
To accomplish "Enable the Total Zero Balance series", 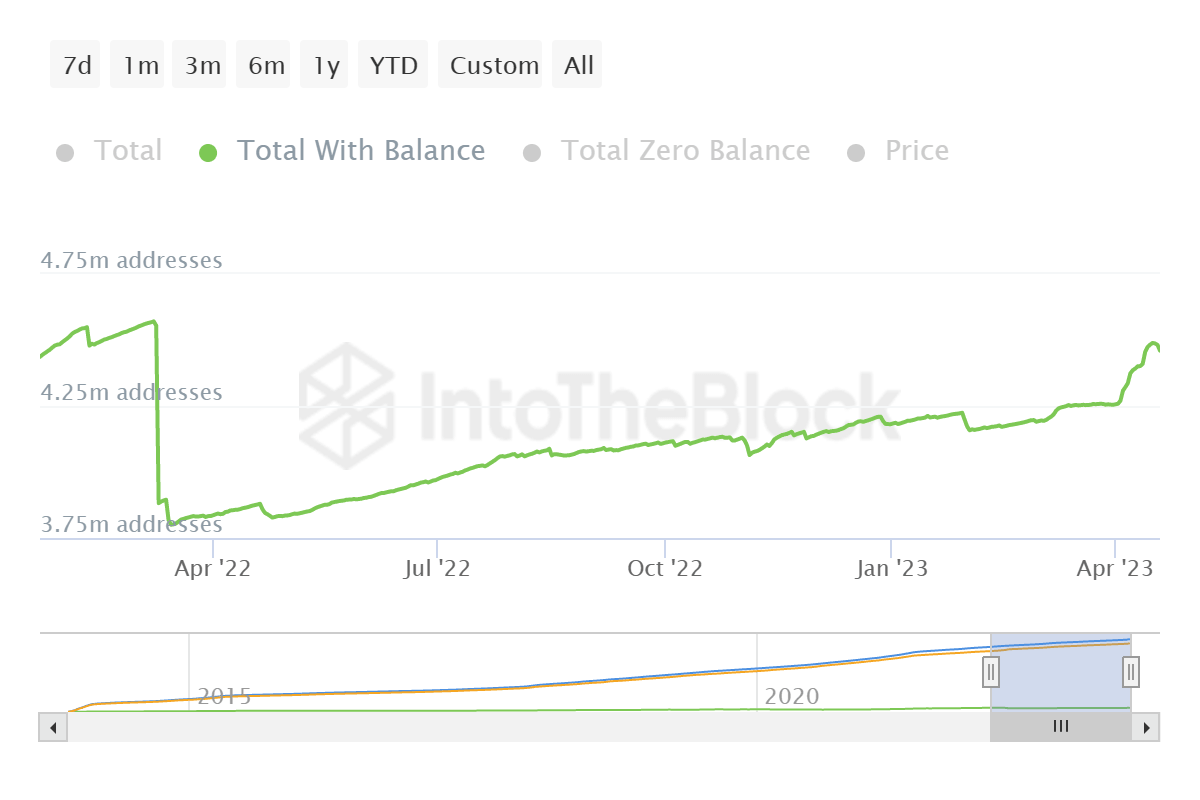I will pyautogui.click(x=684, y=151).
